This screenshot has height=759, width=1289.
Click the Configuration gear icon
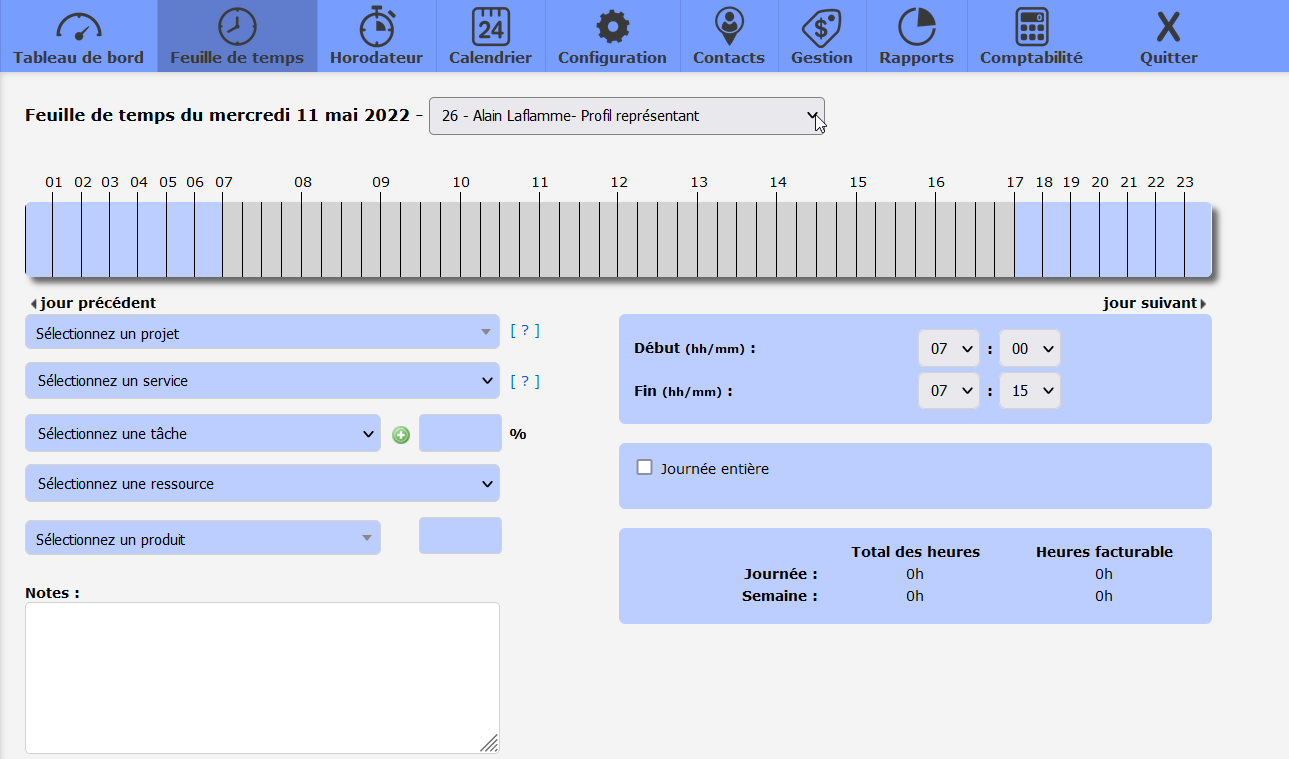tap(612, 26)
